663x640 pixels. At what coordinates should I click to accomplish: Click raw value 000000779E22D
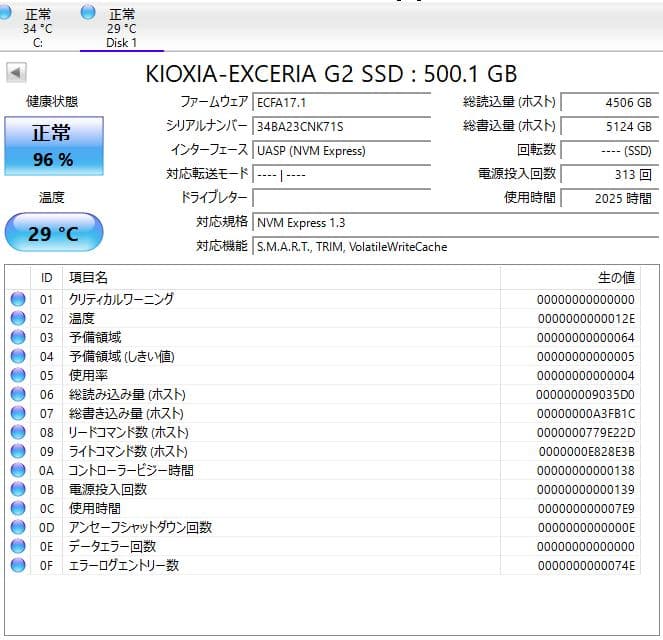pyautogui.click(x=586, y=433)
